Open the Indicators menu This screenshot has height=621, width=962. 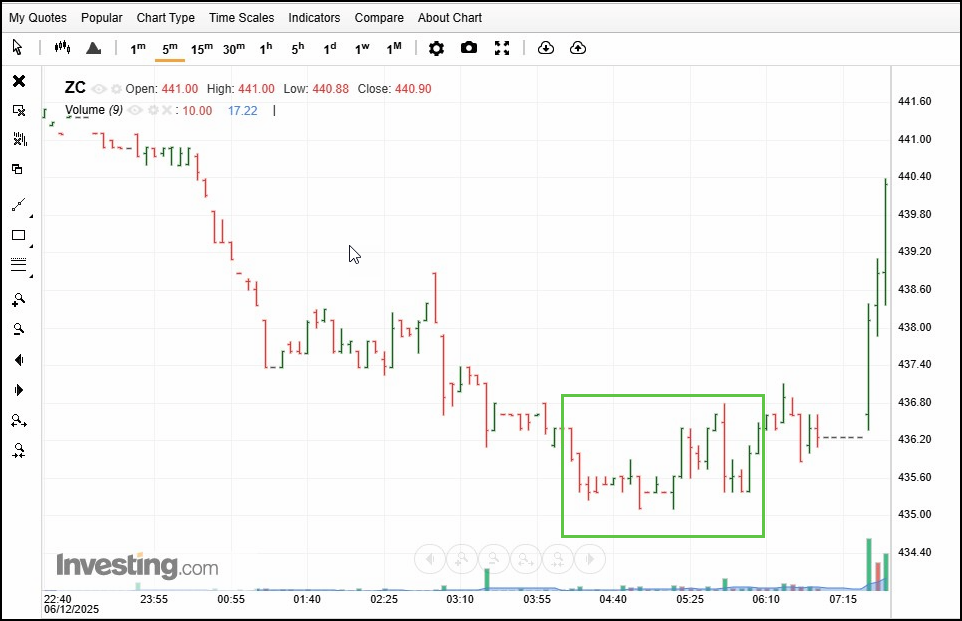[x=314, y=18]
